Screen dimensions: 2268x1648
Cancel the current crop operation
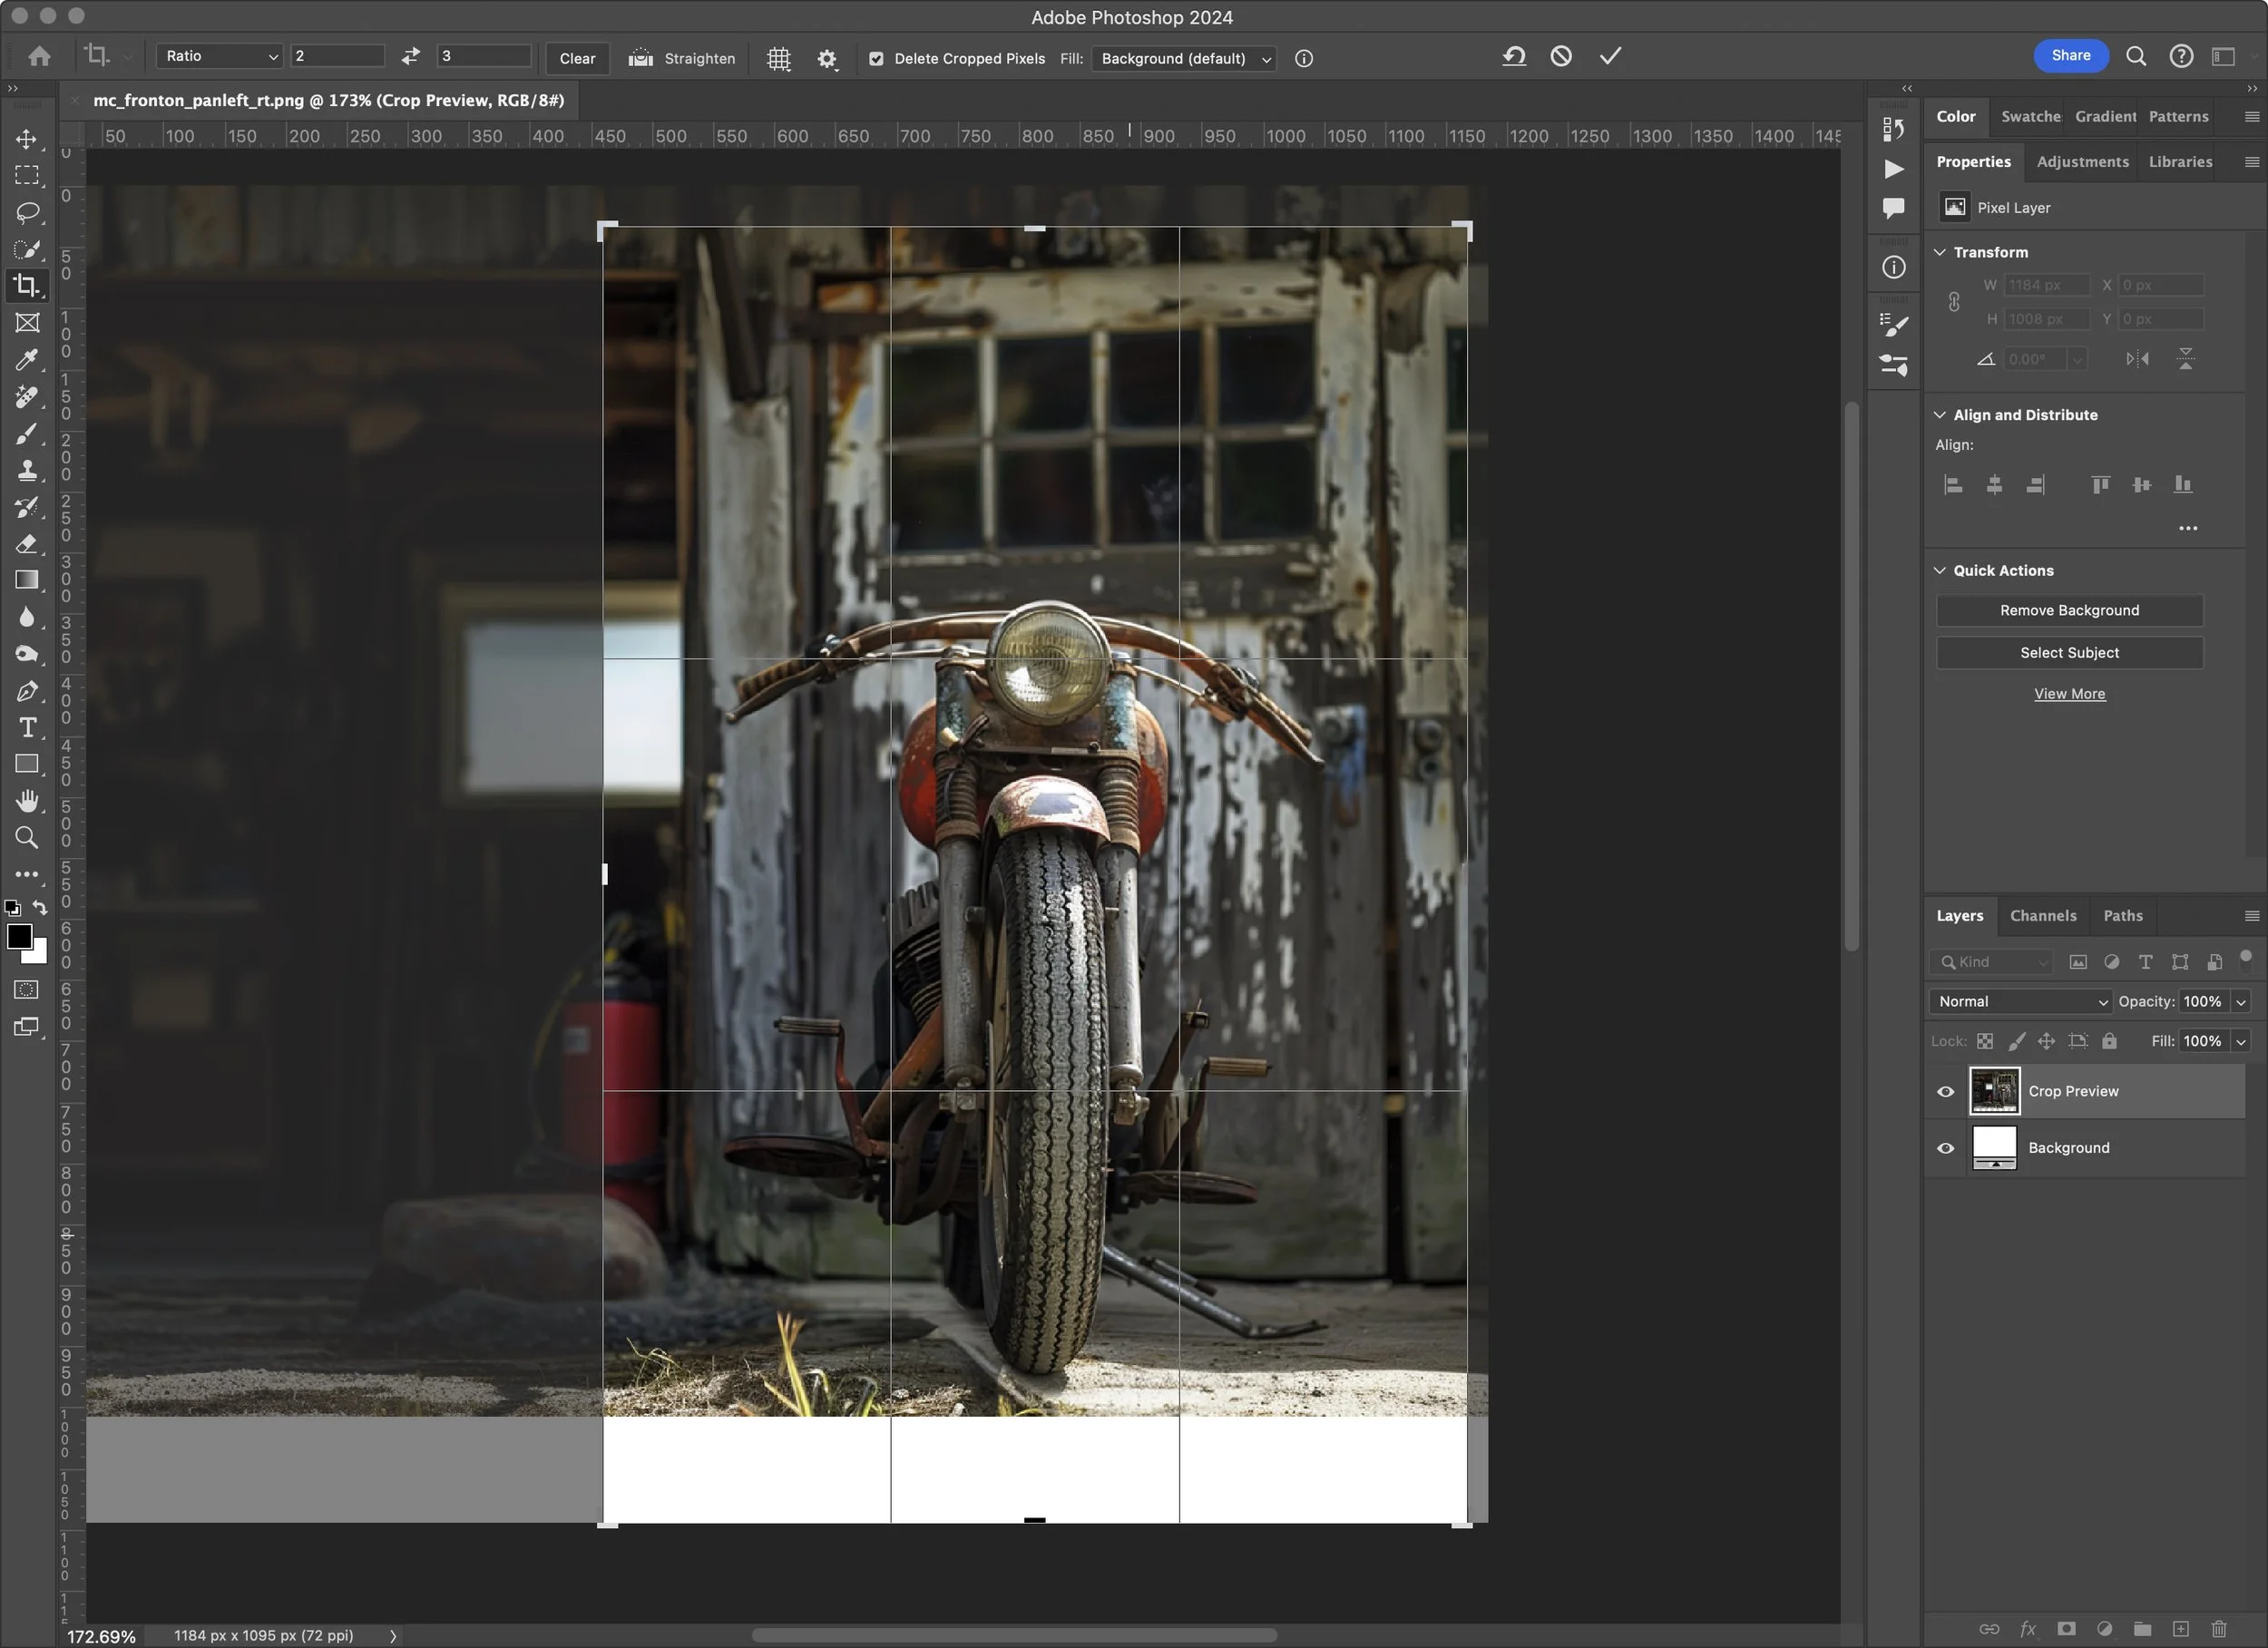1561,57
